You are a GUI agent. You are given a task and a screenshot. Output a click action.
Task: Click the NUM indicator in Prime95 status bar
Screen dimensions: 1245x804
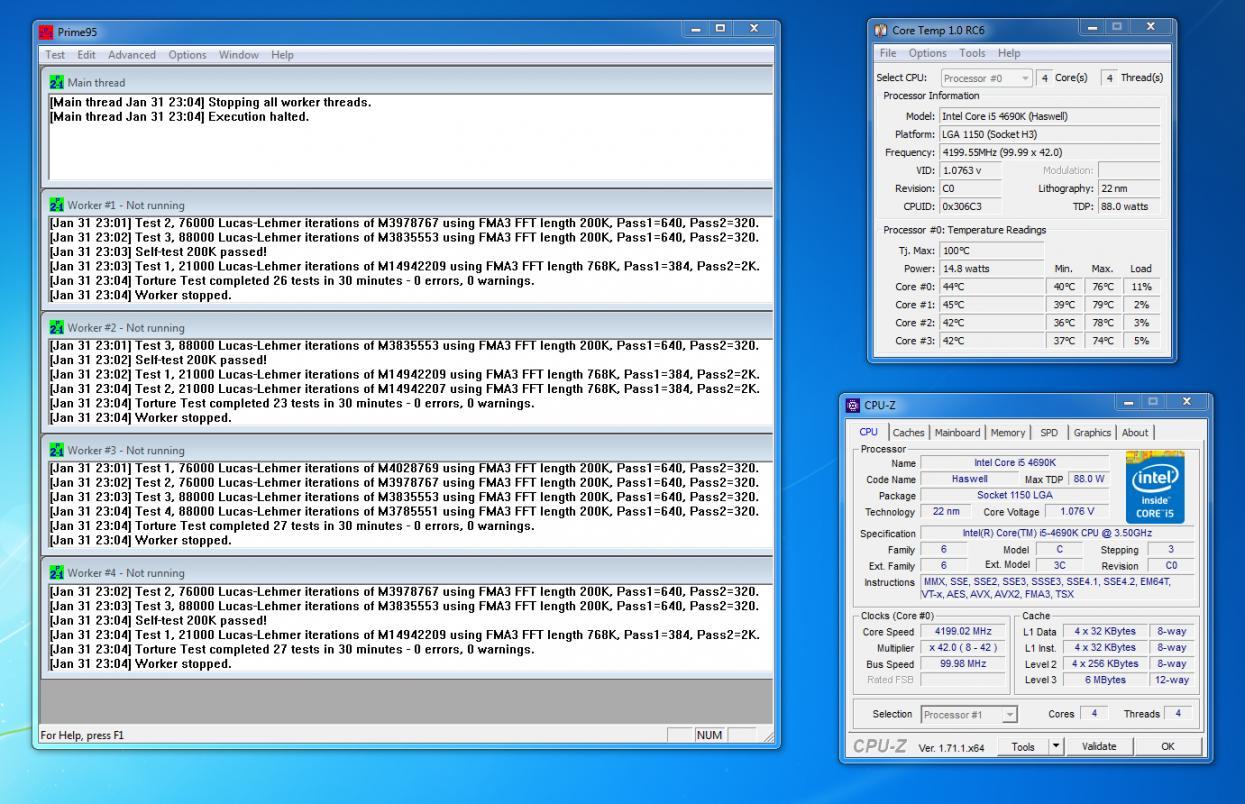tap(709, 735)
